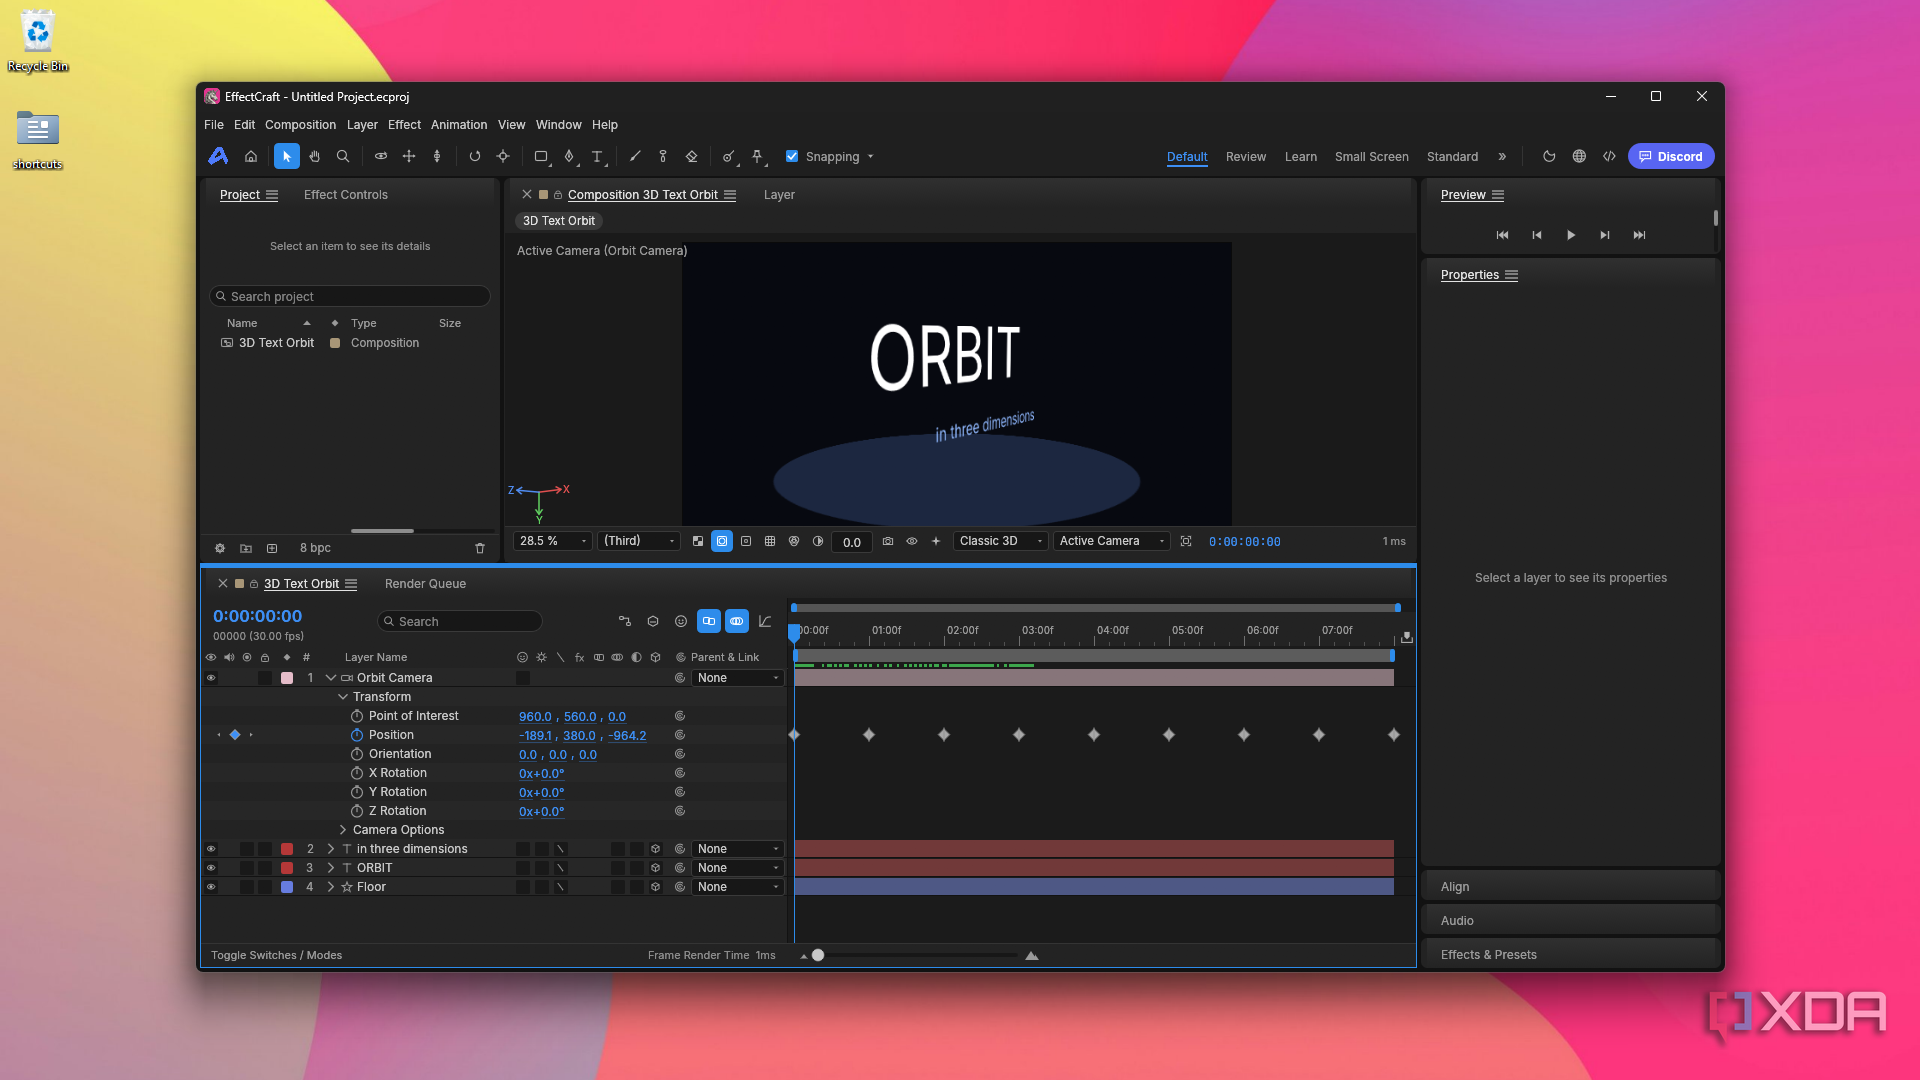Image resolution: width=1920 pixels, height=1080 pixels.
Task: Select the Clone Stamp tool
Action: [x=663, y=157]
